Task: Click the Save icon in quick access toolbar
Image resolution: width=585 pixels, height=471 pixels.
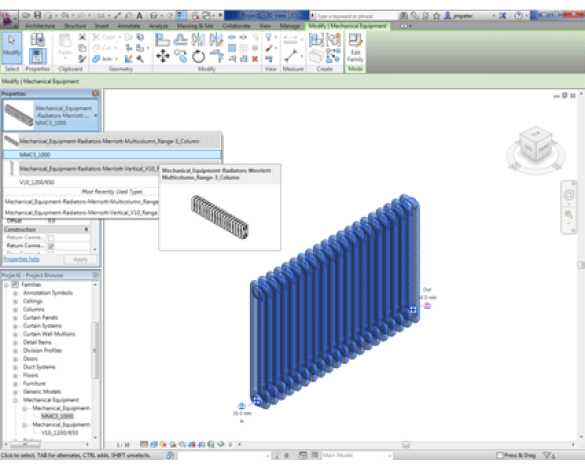Action: [37, 15]
